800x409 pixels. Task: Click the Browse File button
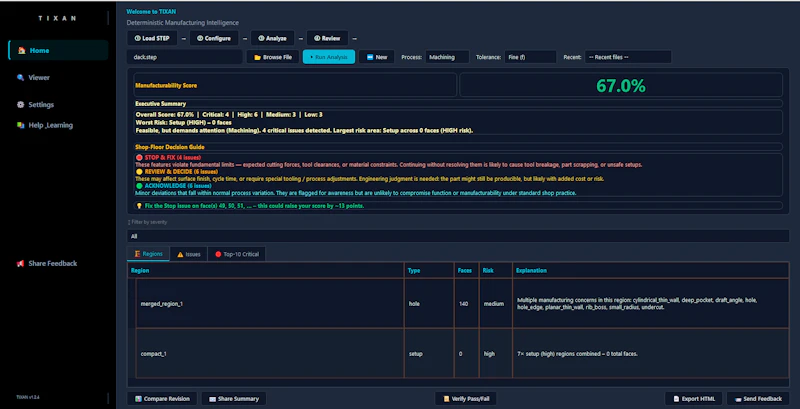tap(272, 57)
